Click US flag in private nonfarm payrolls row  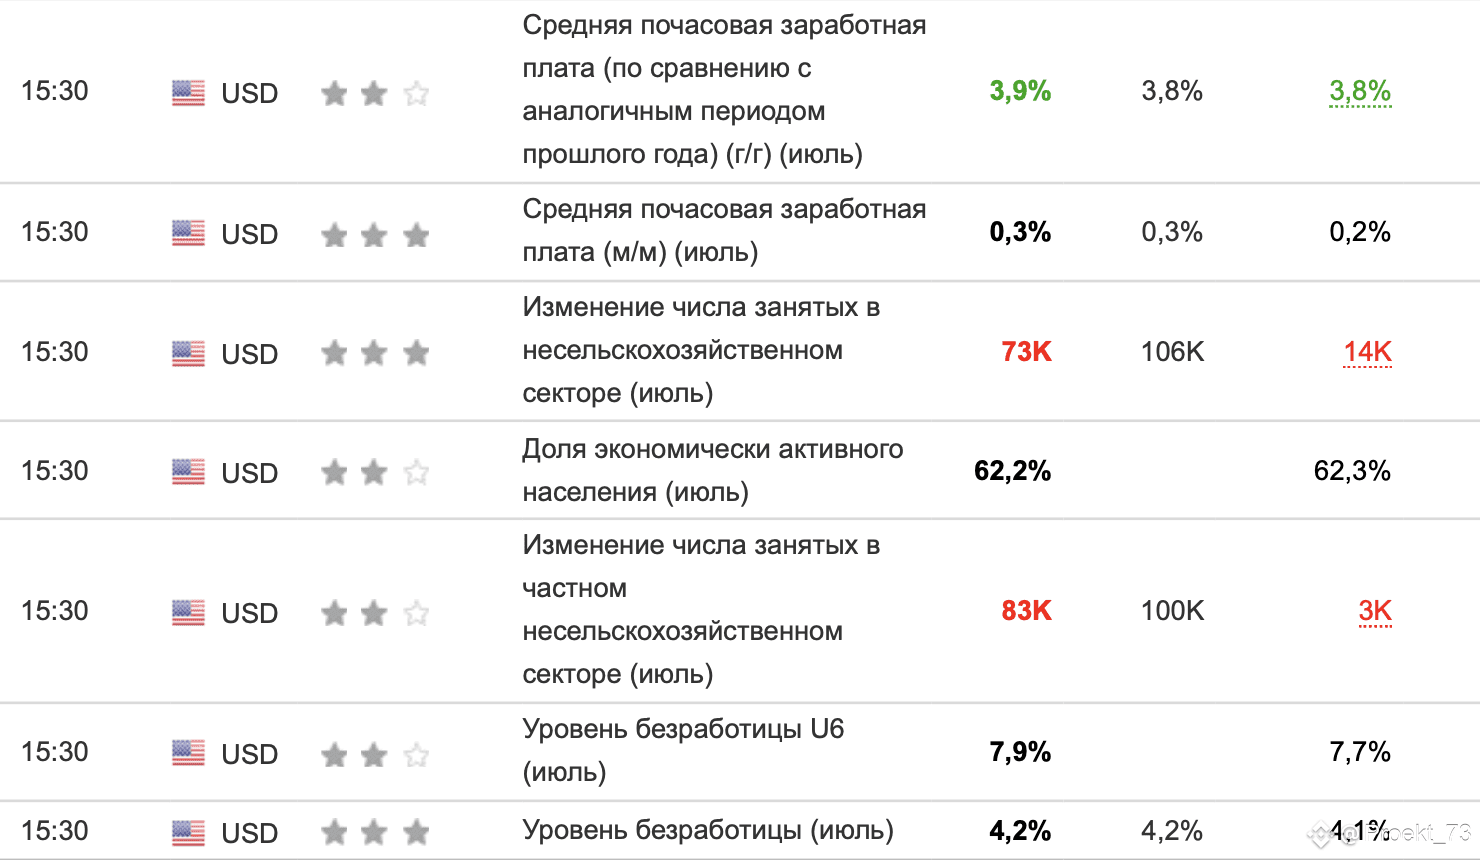click(188, 612)
